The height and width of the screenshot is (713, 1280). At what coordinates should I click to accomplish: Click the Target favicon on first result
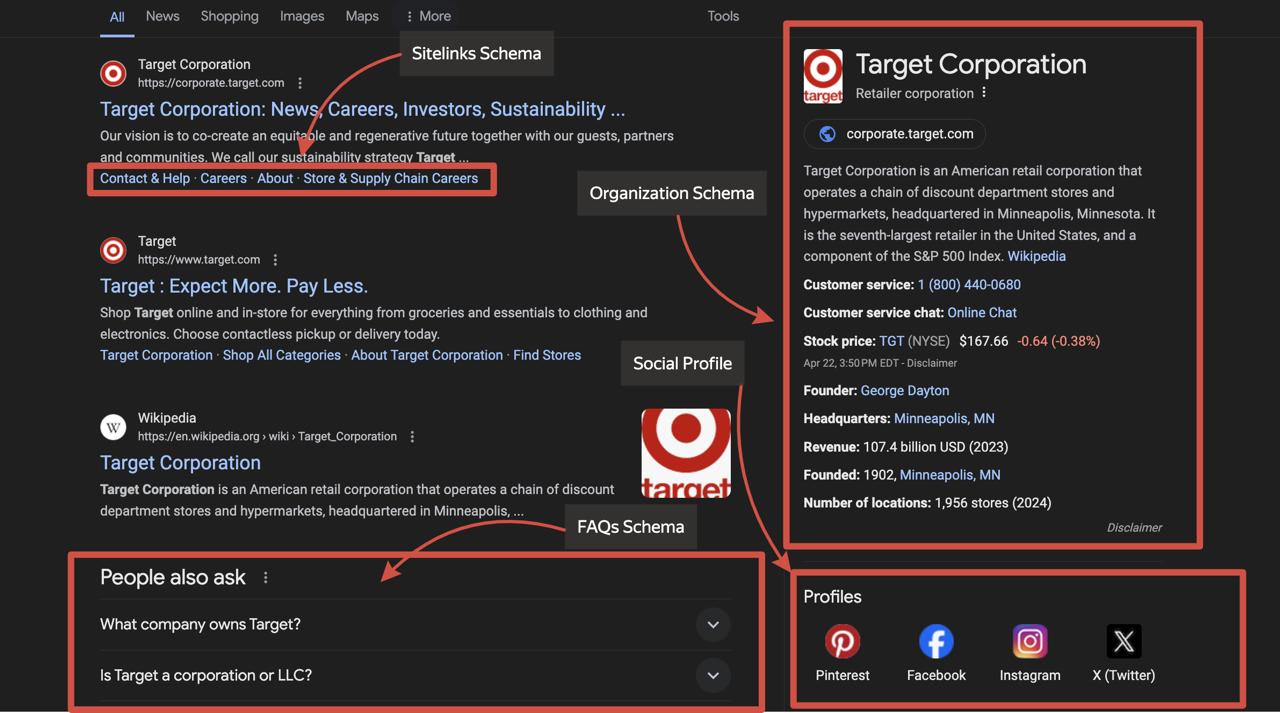tap(113, 73)
